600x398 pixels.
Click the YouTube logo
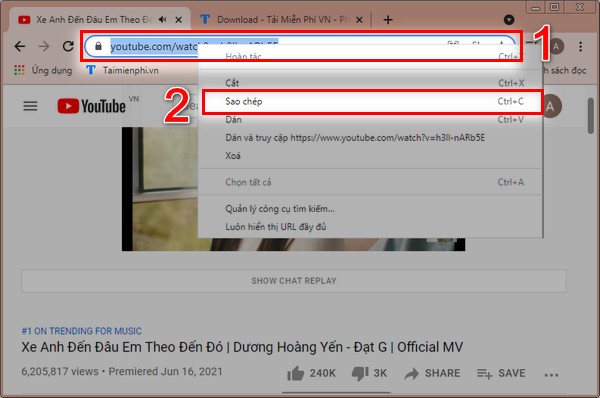click(92, 106)
